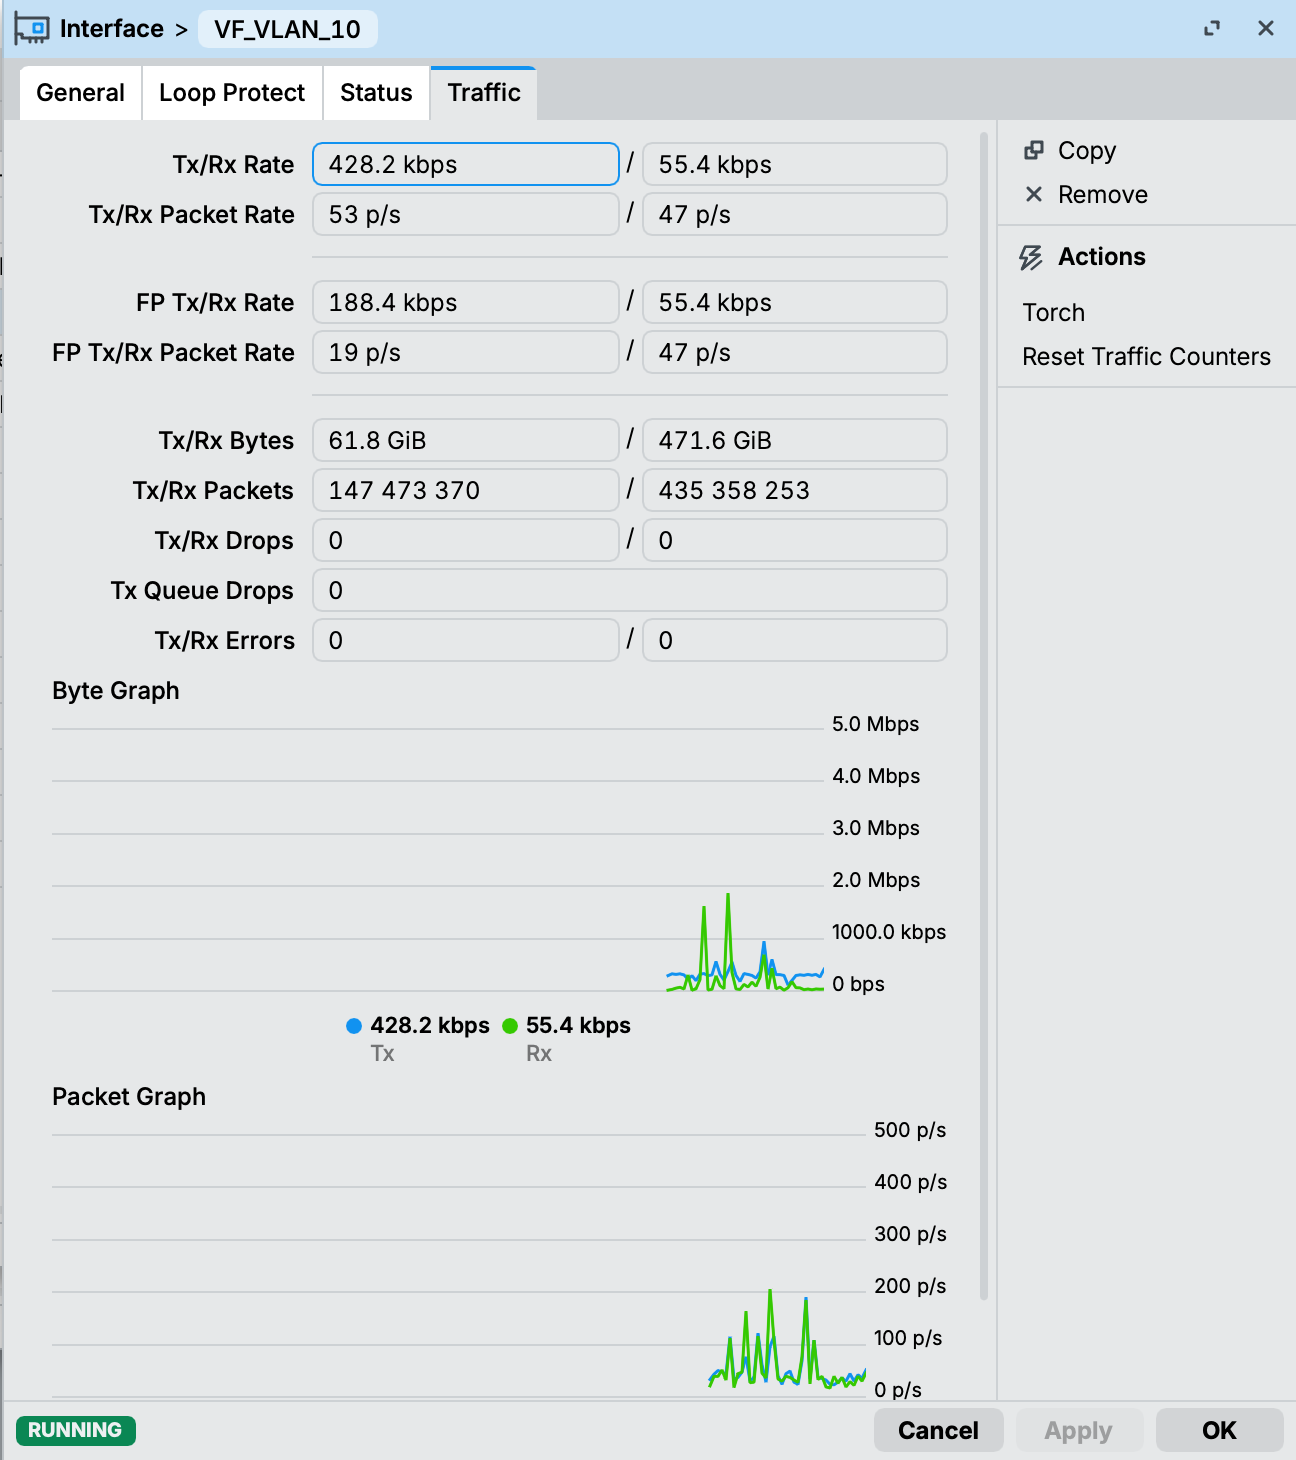Image resolution: width=1296 pixels, height=1460 pixels.
Task: Open the Loop Protect tab
Action: click(232, 93)
